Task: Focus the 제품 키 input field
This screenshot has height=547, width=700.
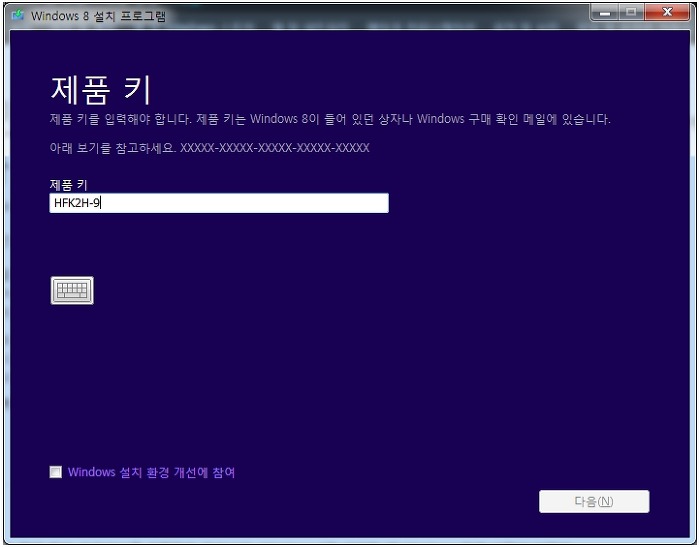Action: coord(219,203)
